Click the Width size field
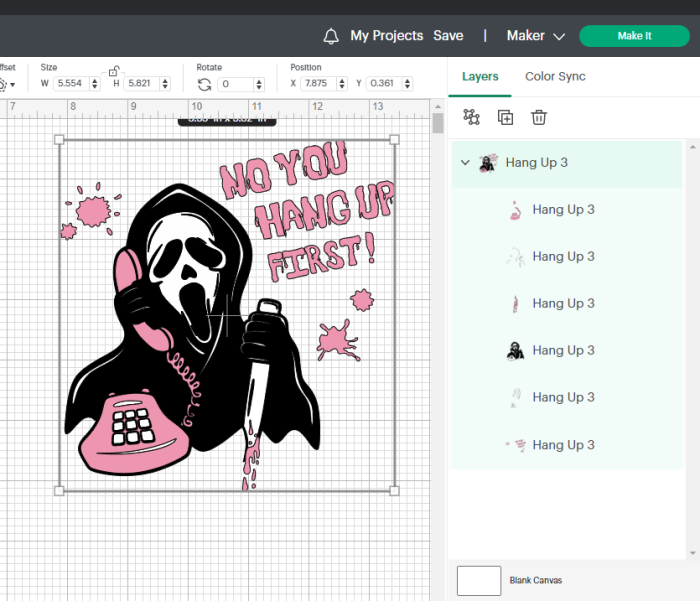Image resolution: width=700 pixels, height=601 pixels. tap(71, 83)
